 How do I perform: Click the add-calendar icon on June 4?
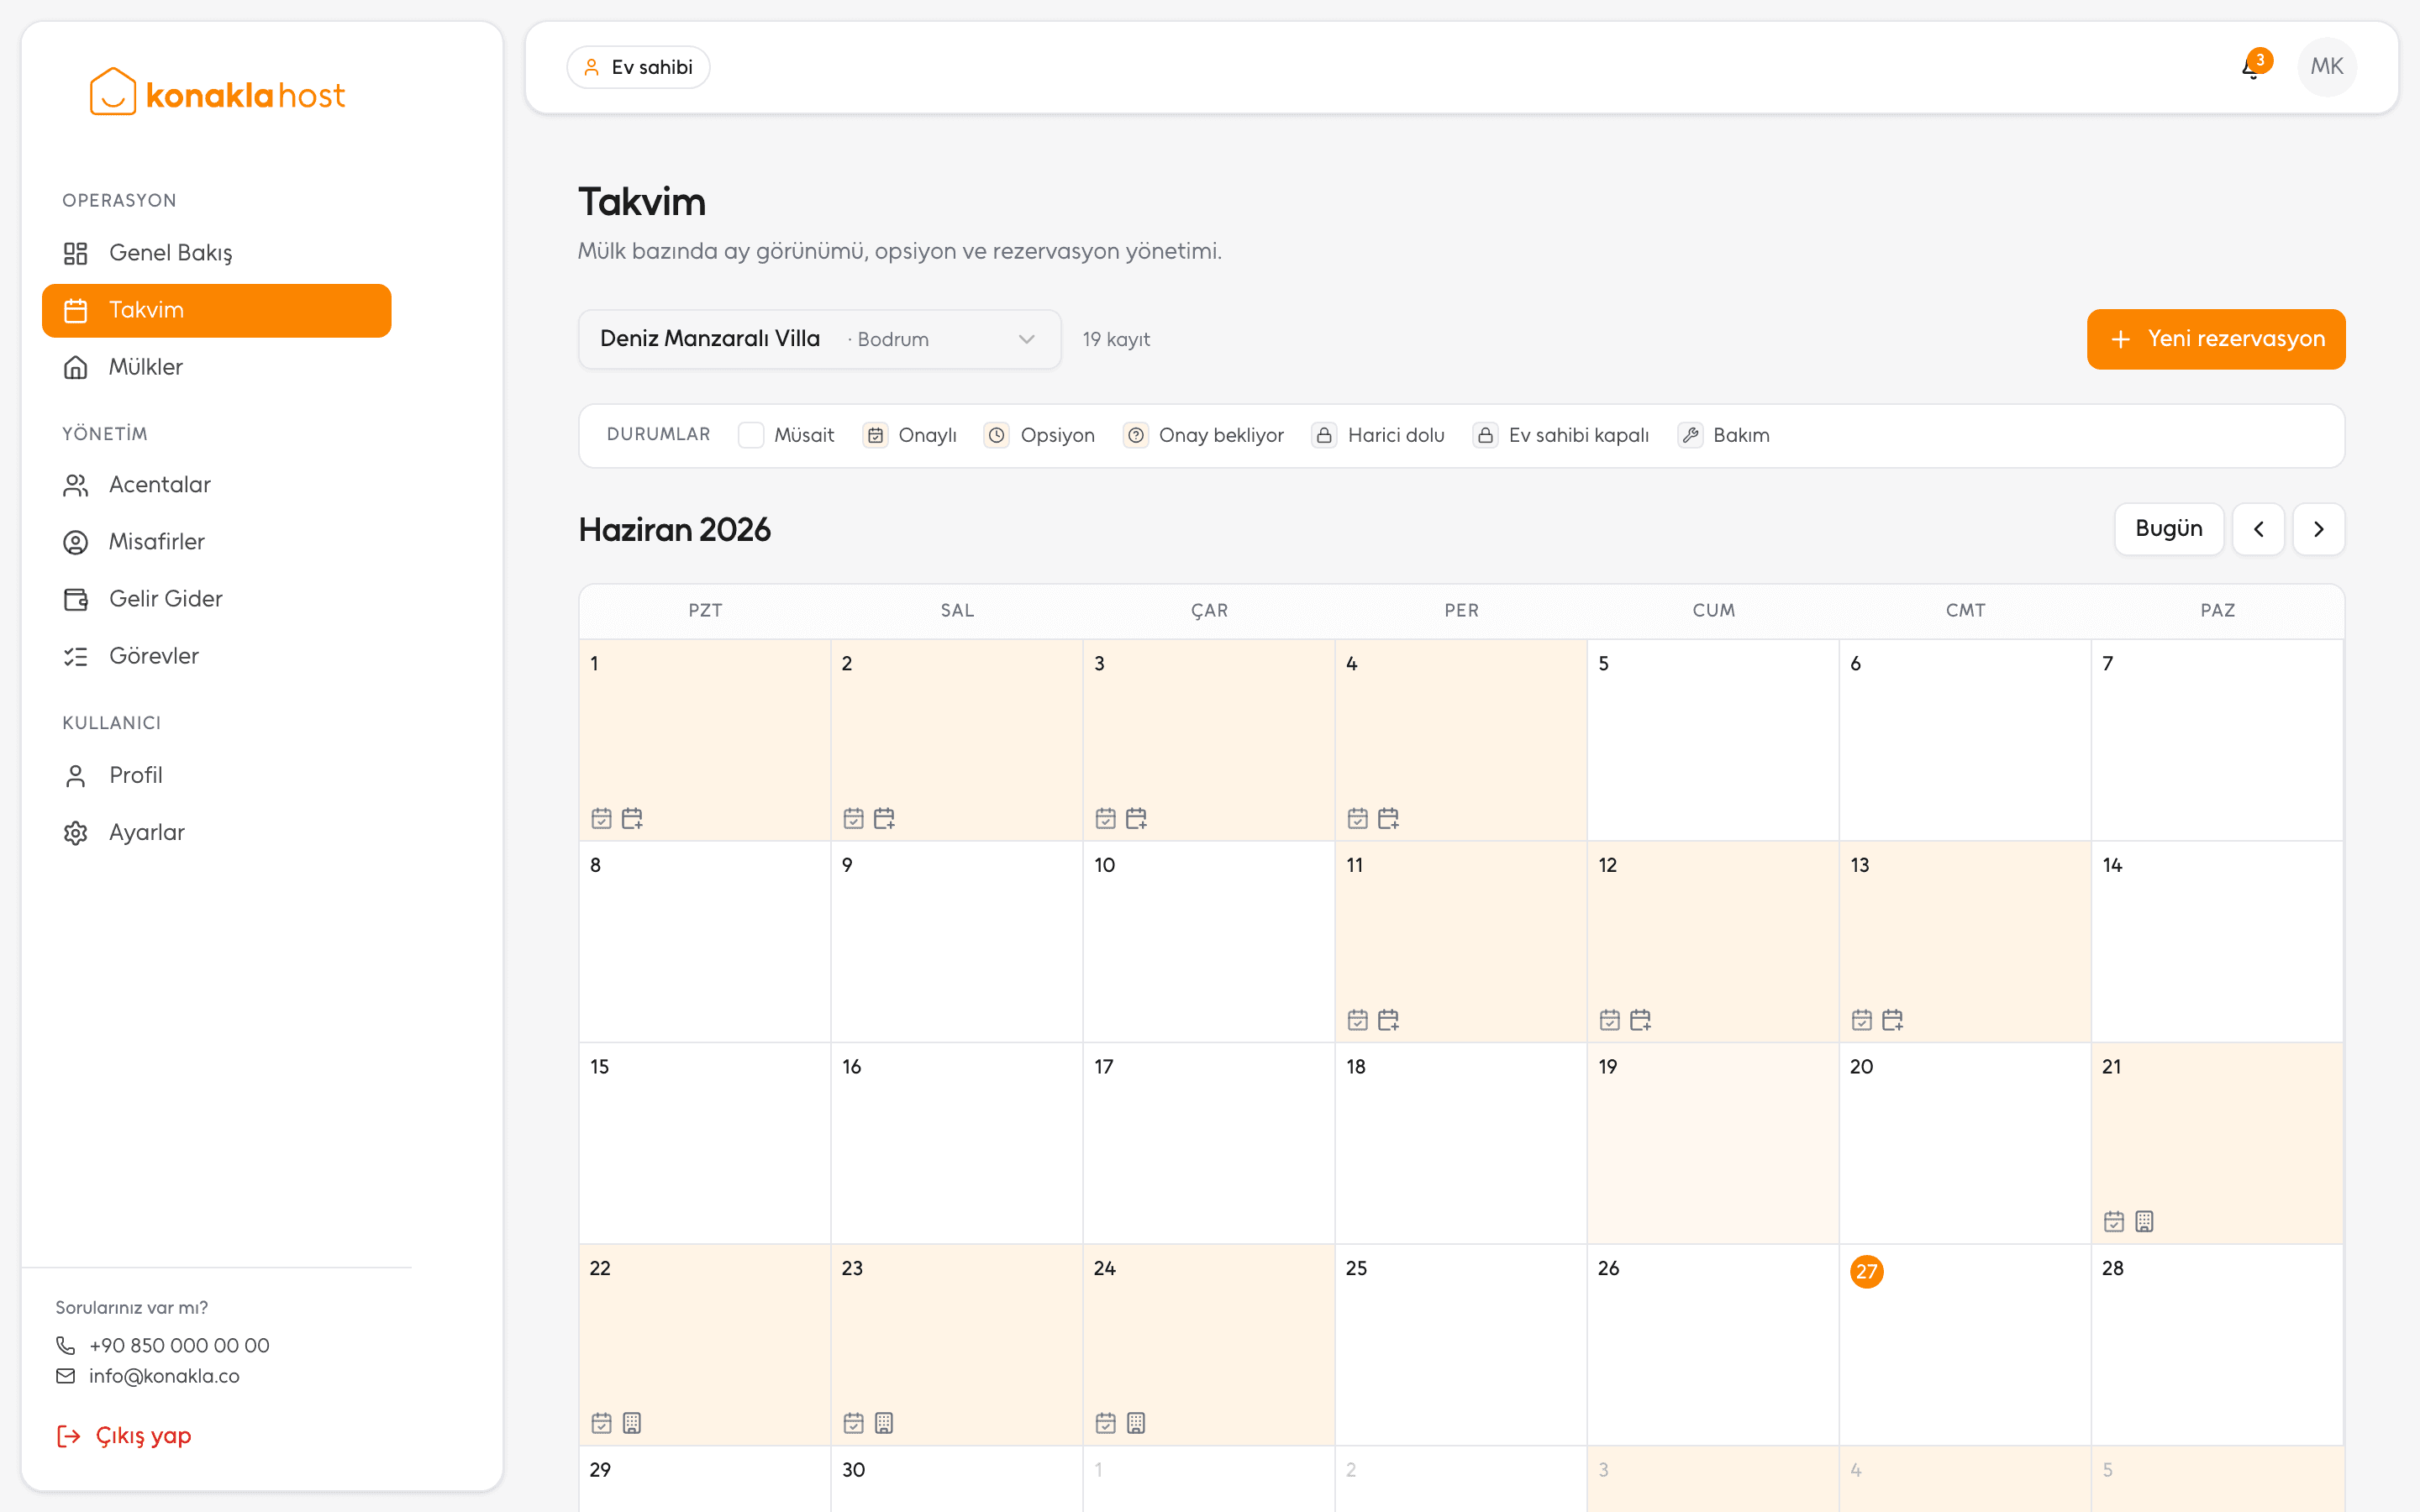1388,818
